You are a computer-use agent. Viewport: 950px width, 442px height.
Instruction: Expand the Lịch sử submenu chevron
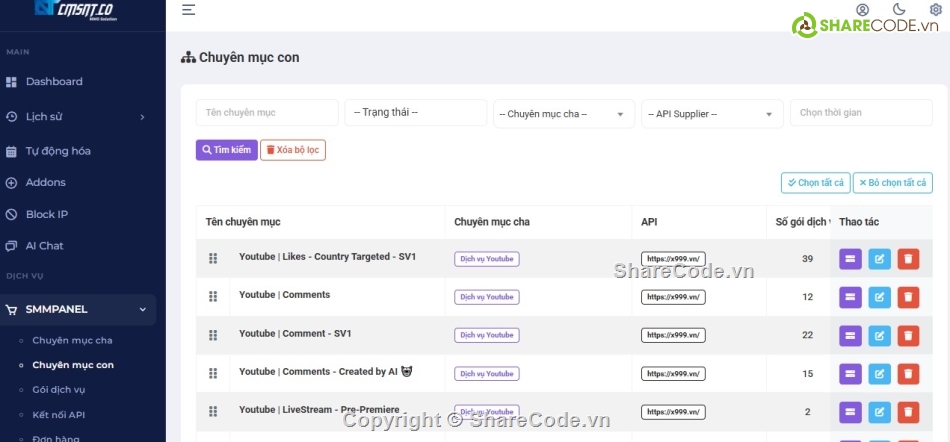point(143,117)
